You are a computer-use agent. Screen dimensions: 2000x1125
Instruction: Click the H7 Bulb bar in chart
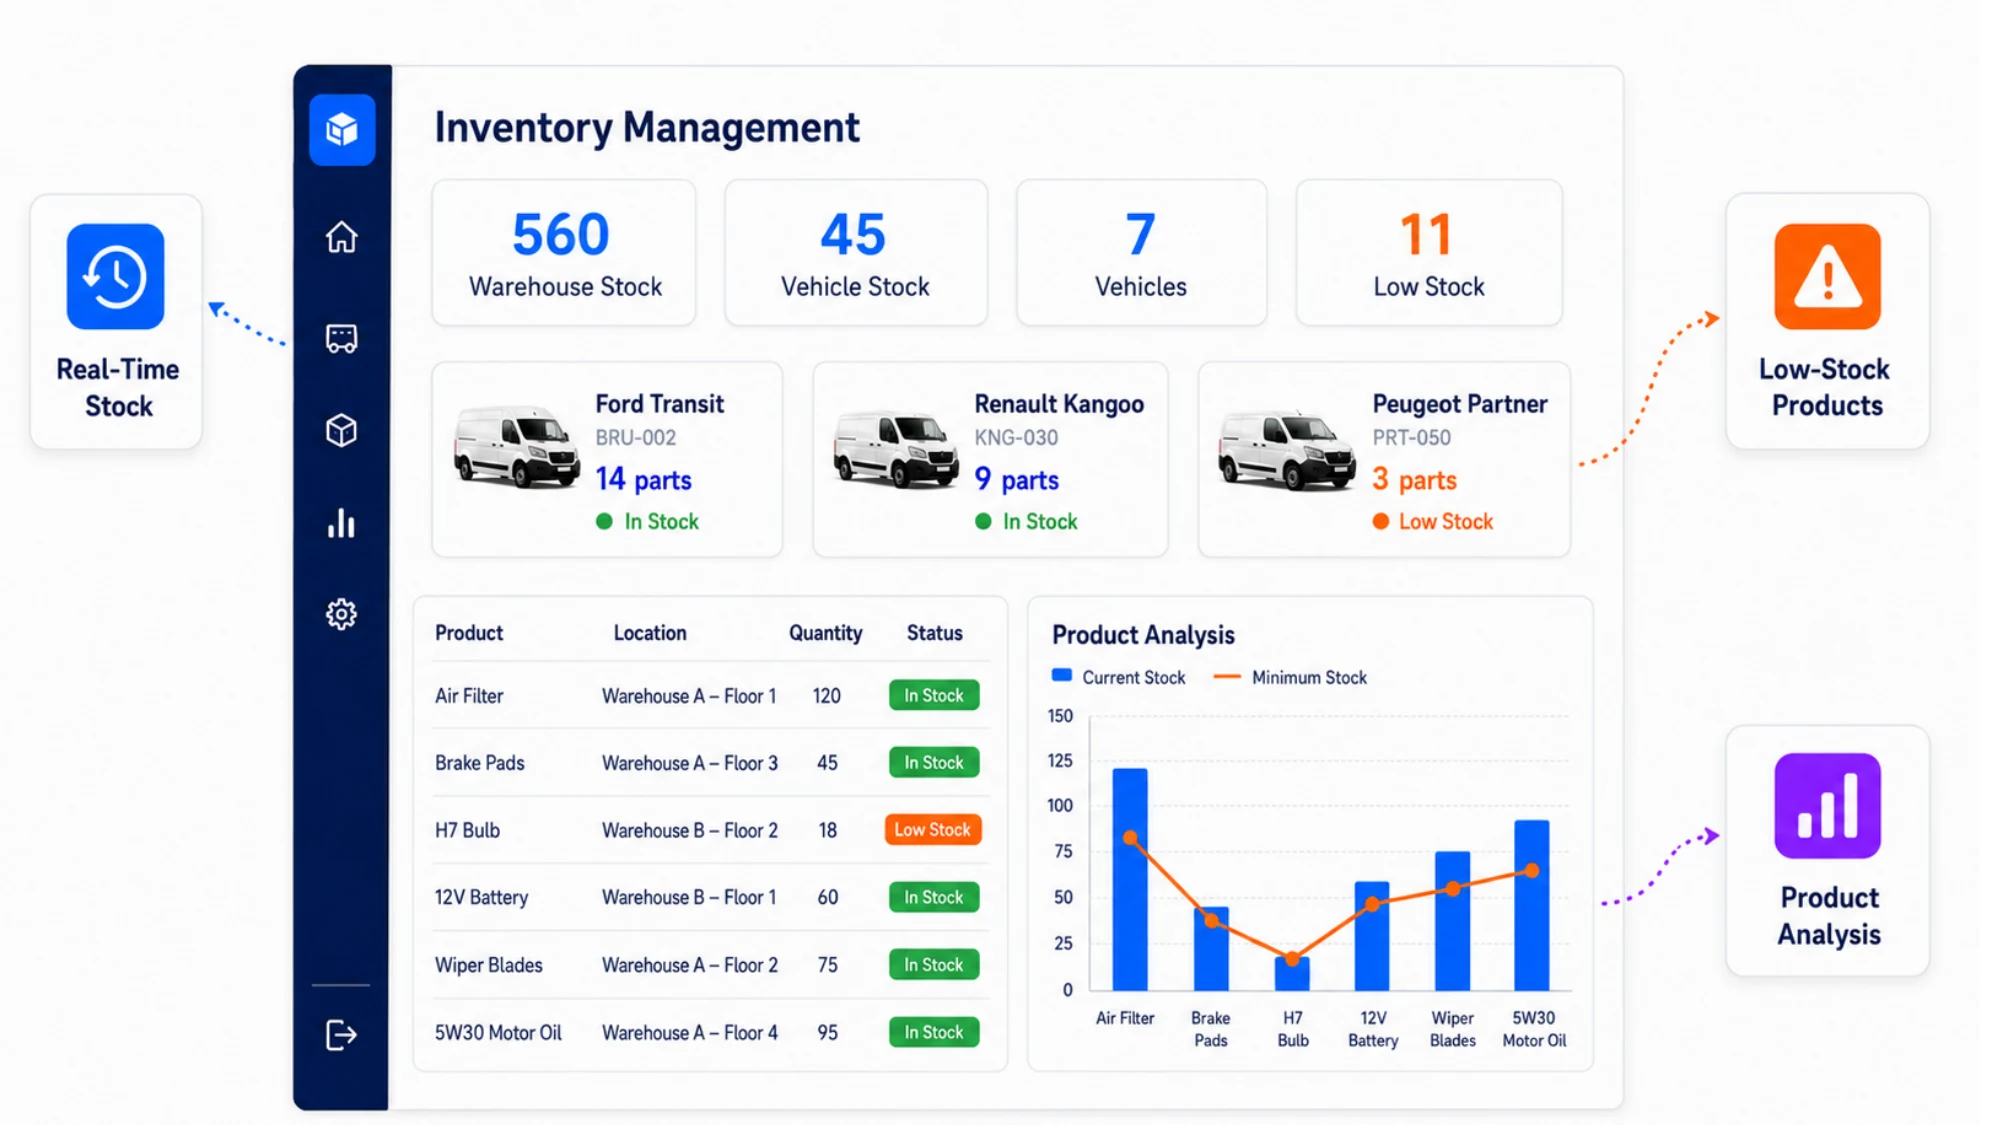point(1292,973)
